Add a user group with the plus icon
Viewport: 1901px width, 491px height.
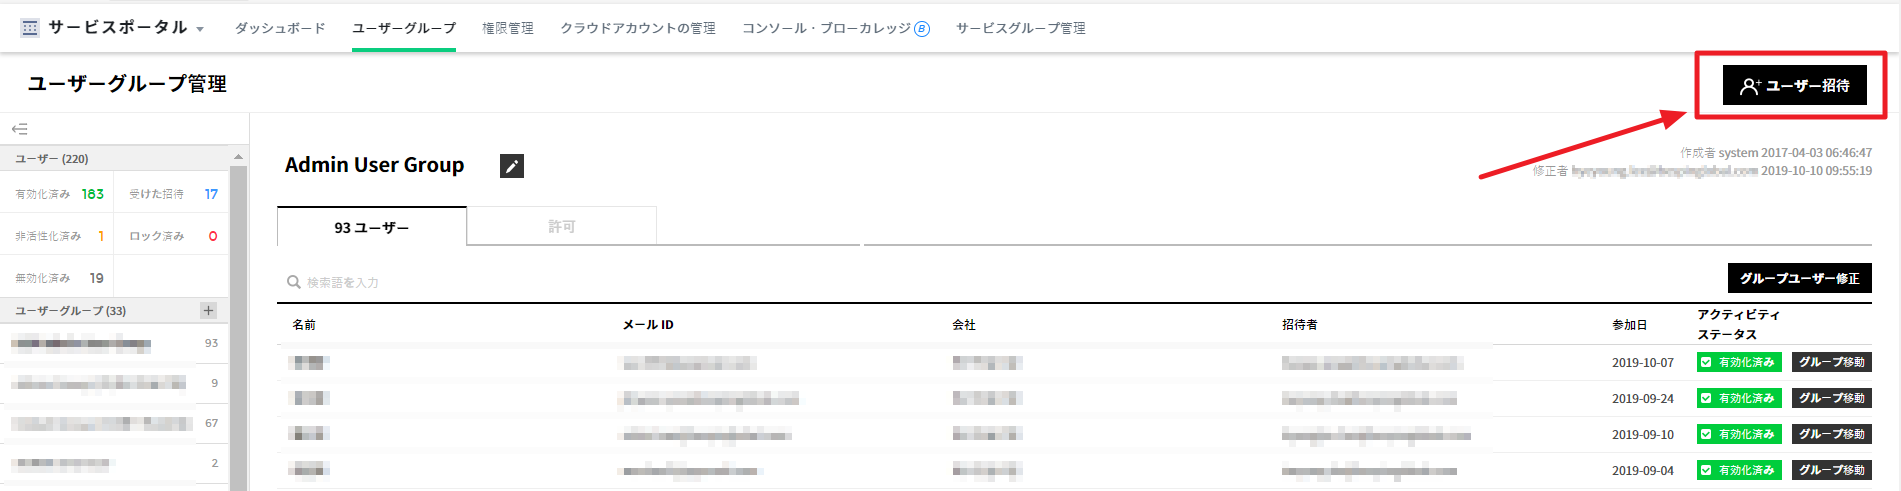(208, 310)
